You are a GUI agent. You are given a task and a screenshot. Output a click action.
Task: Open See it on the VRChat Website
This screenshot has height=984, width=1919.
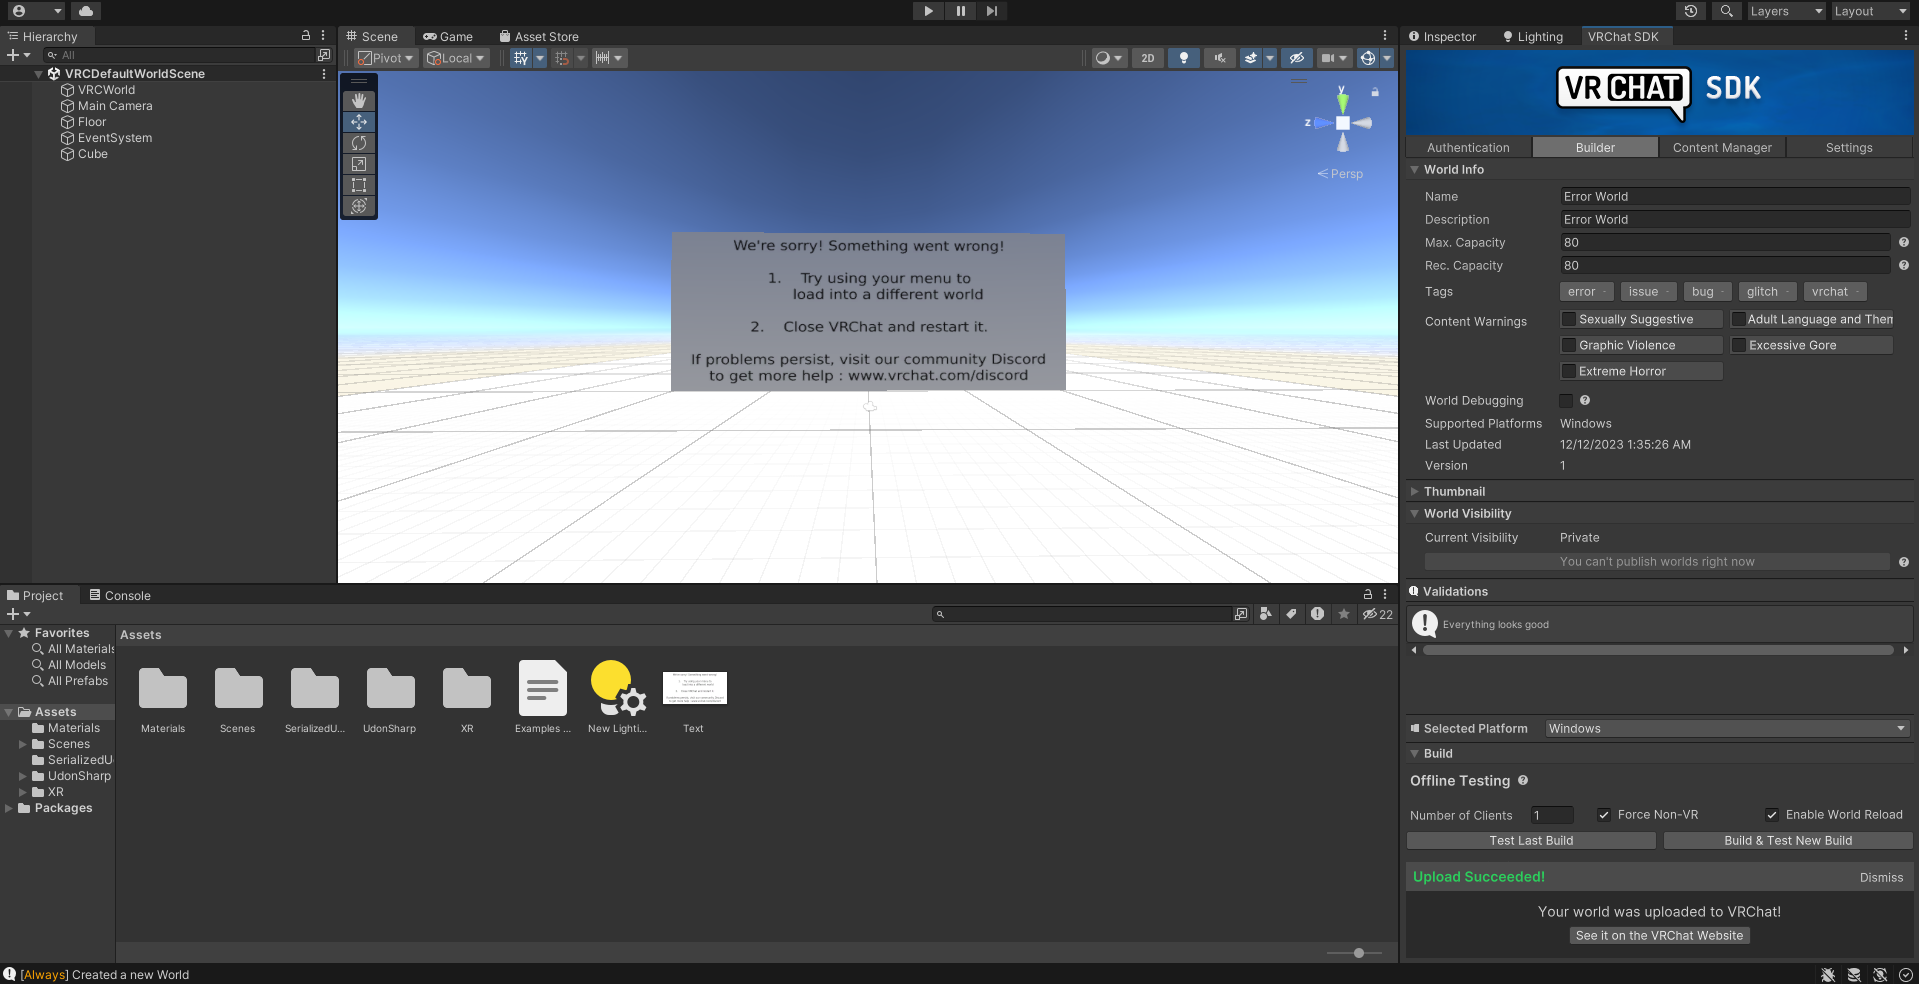point(1659,936)
